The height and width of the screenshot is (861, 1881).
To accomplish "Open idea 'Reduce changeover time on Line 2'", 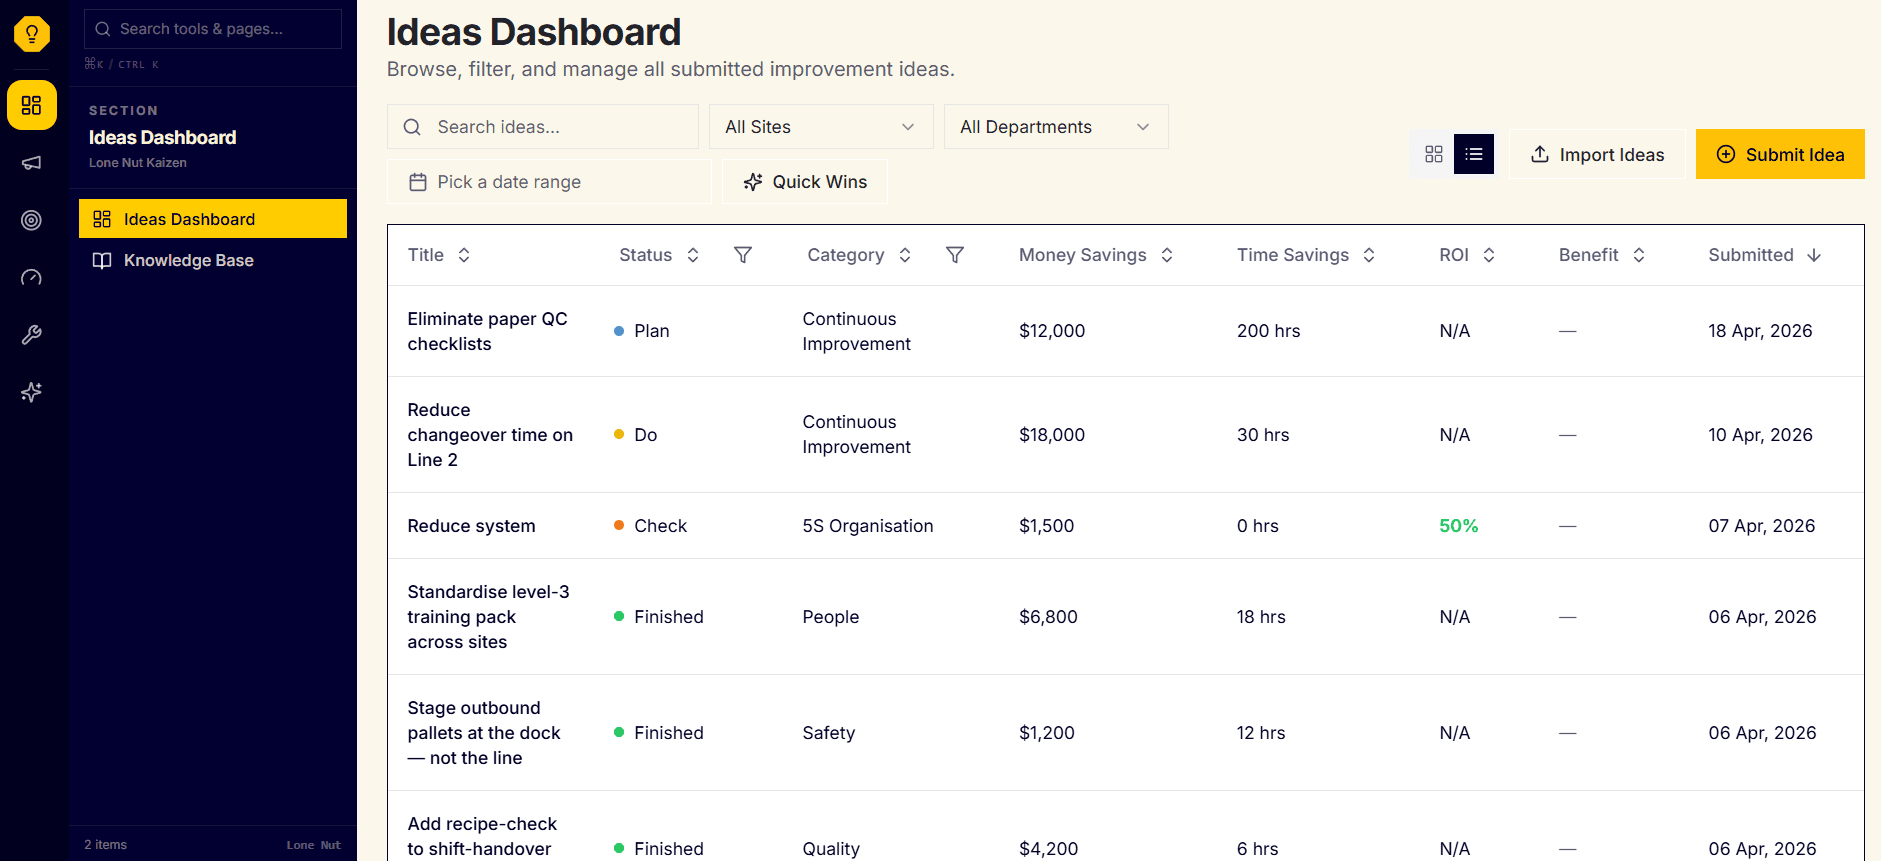I will (490, 435).
